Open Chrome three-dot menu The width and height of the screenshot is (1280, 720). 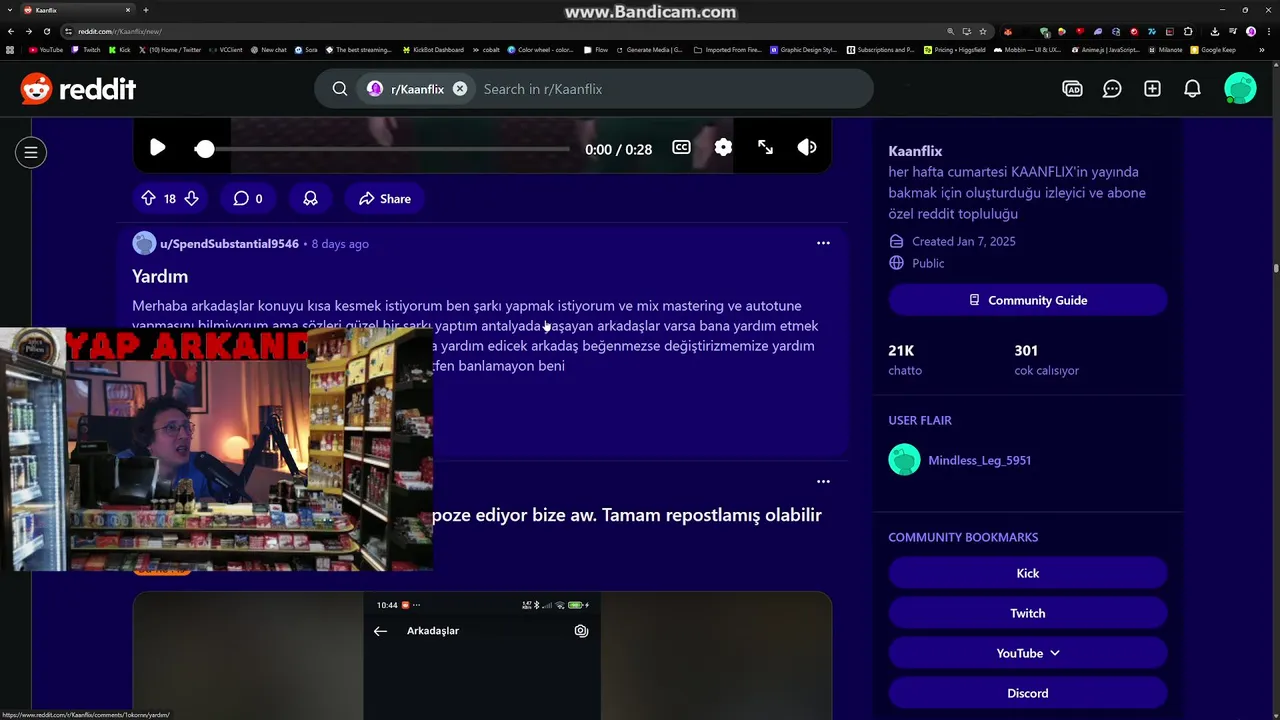pos(1267,31)
